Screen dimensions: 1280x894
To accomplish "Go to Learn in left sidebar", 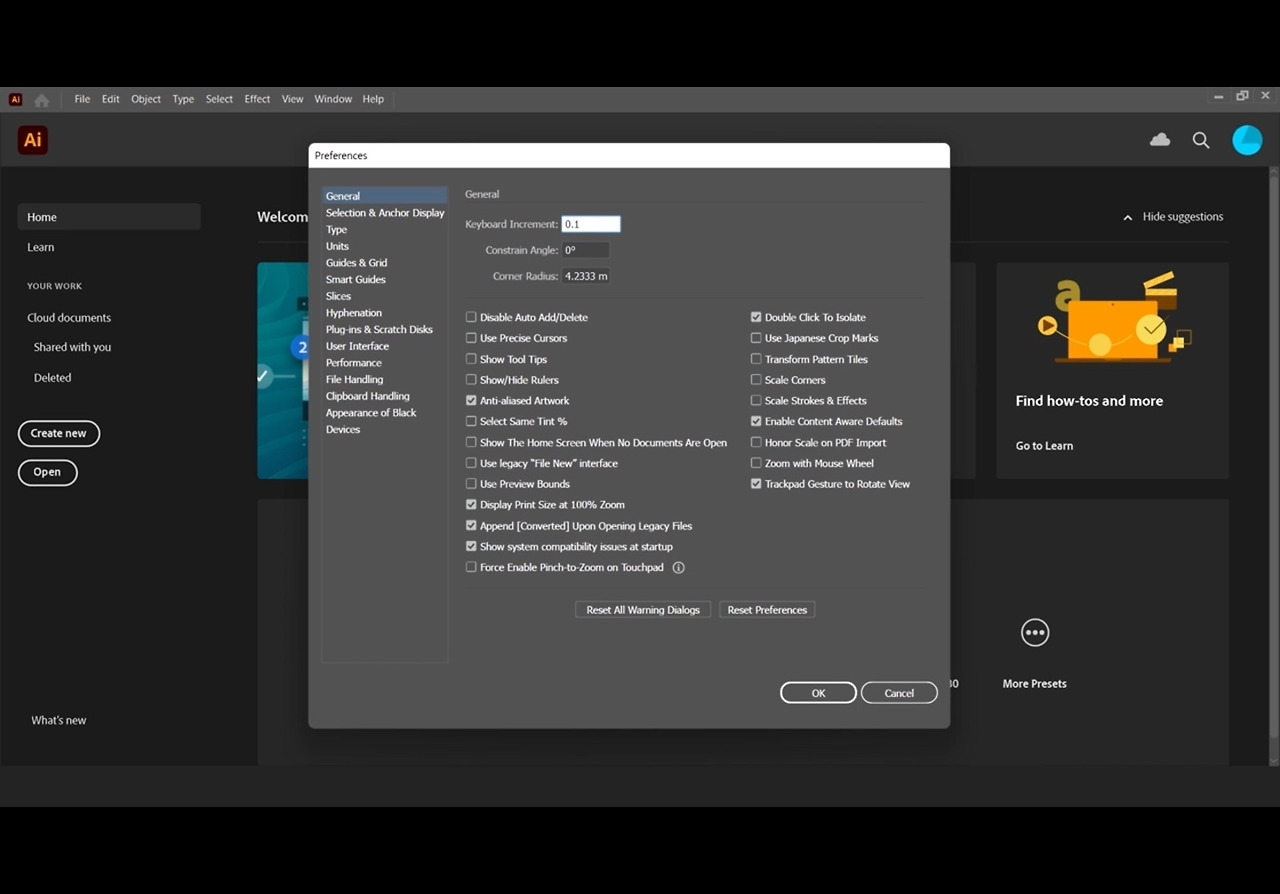I will pos(41,247).
